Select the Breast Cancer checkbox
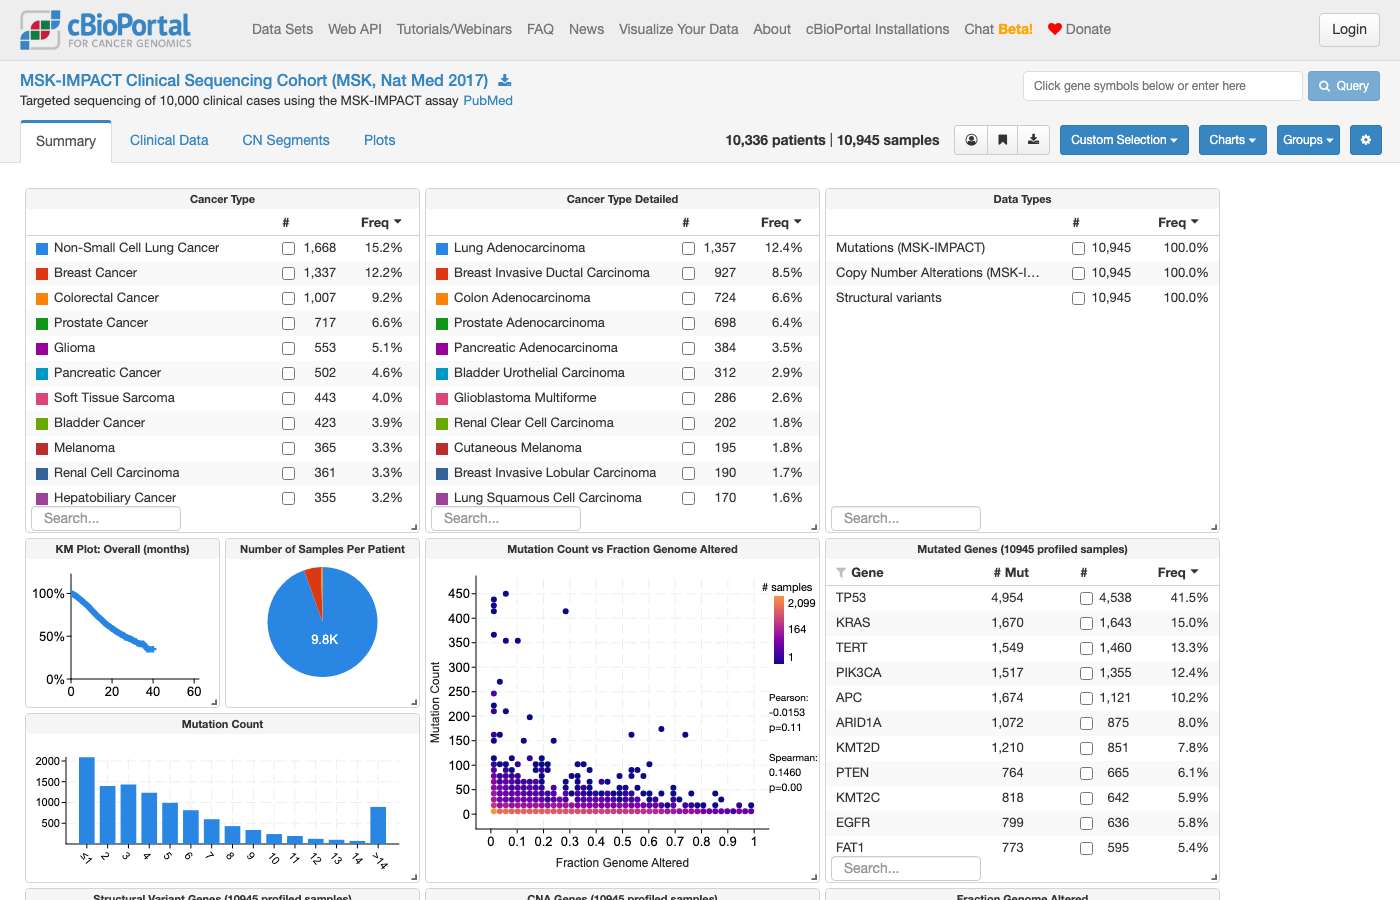 (x=288, y=273)
